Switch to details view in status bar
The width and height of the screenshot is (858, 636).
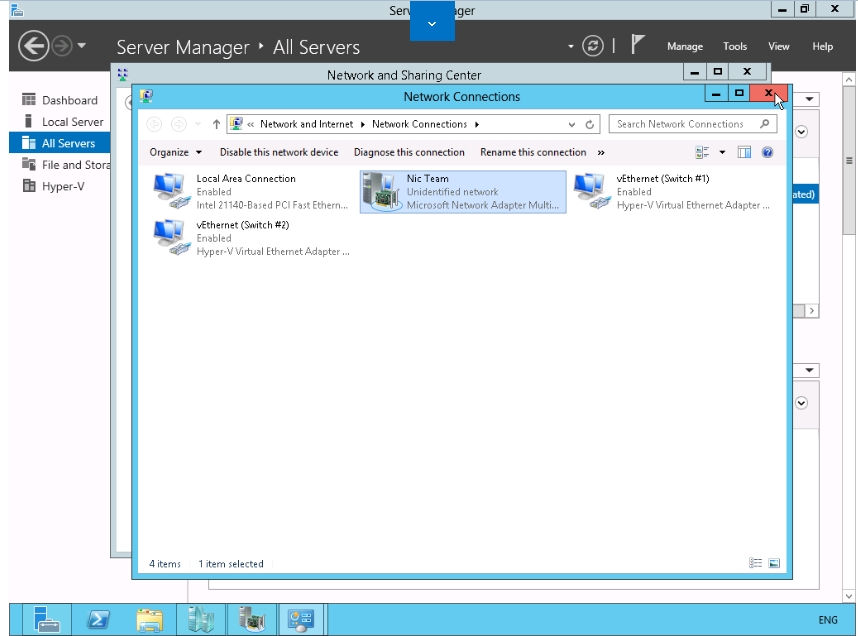(755, 563)
